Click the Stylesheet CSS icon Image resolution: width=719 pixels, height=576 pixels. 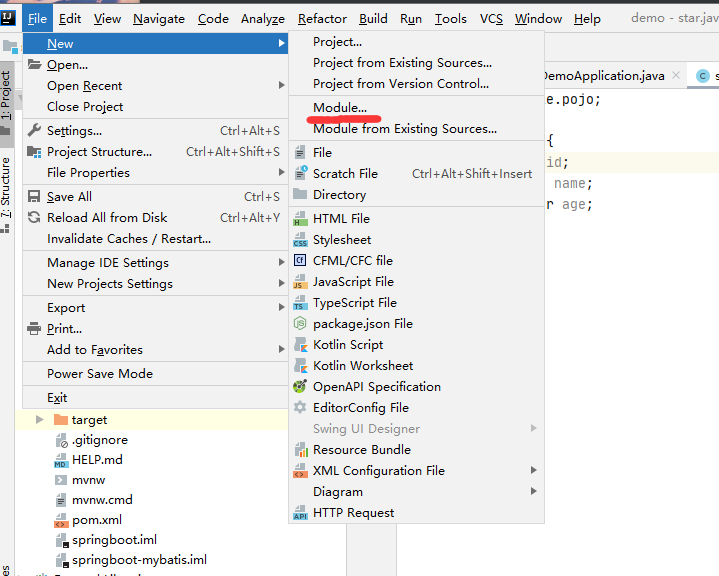(x=299, y=240)
